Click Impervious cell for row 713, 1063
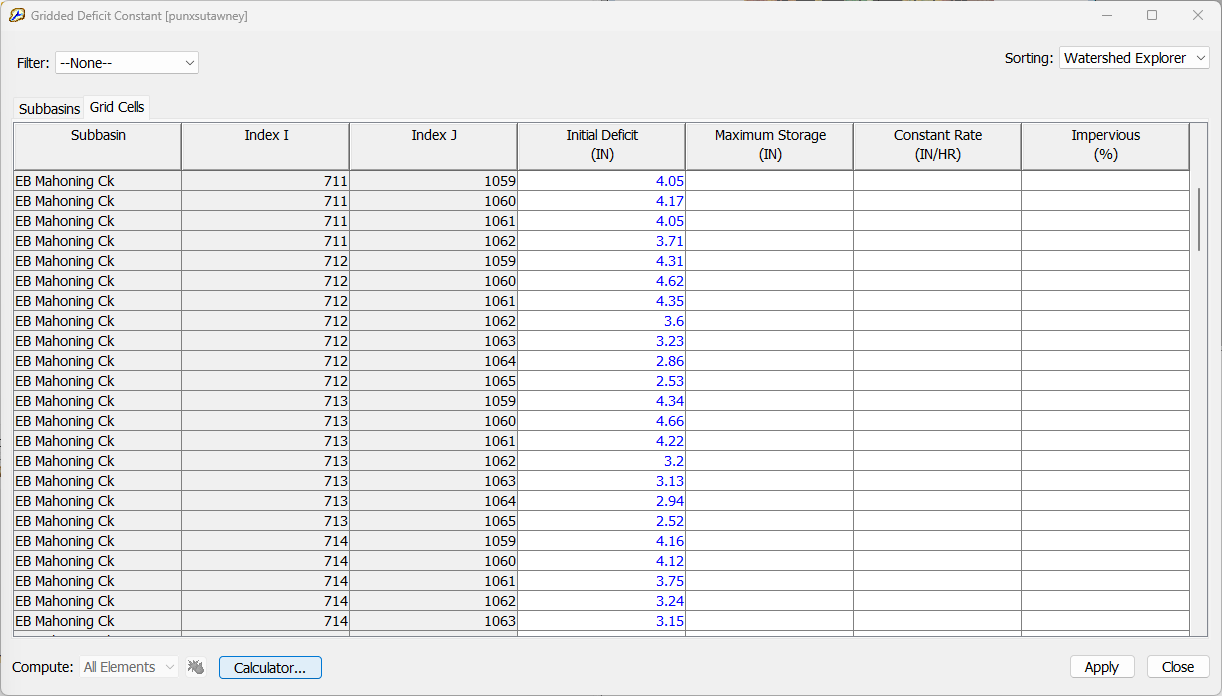1222x696 pixels. point(1106,481)
